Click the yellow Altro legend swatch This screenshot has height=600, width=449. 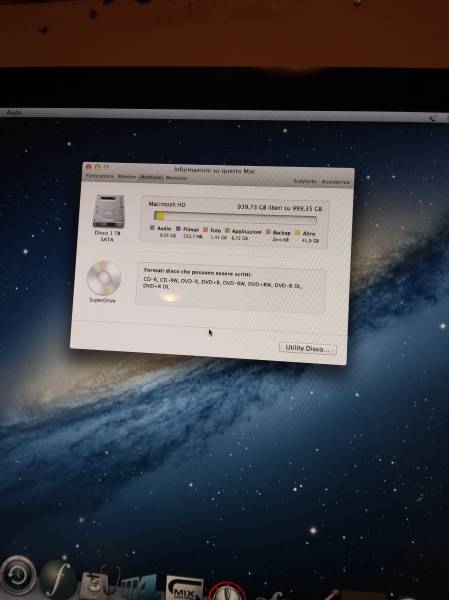[x=297, y=233]
